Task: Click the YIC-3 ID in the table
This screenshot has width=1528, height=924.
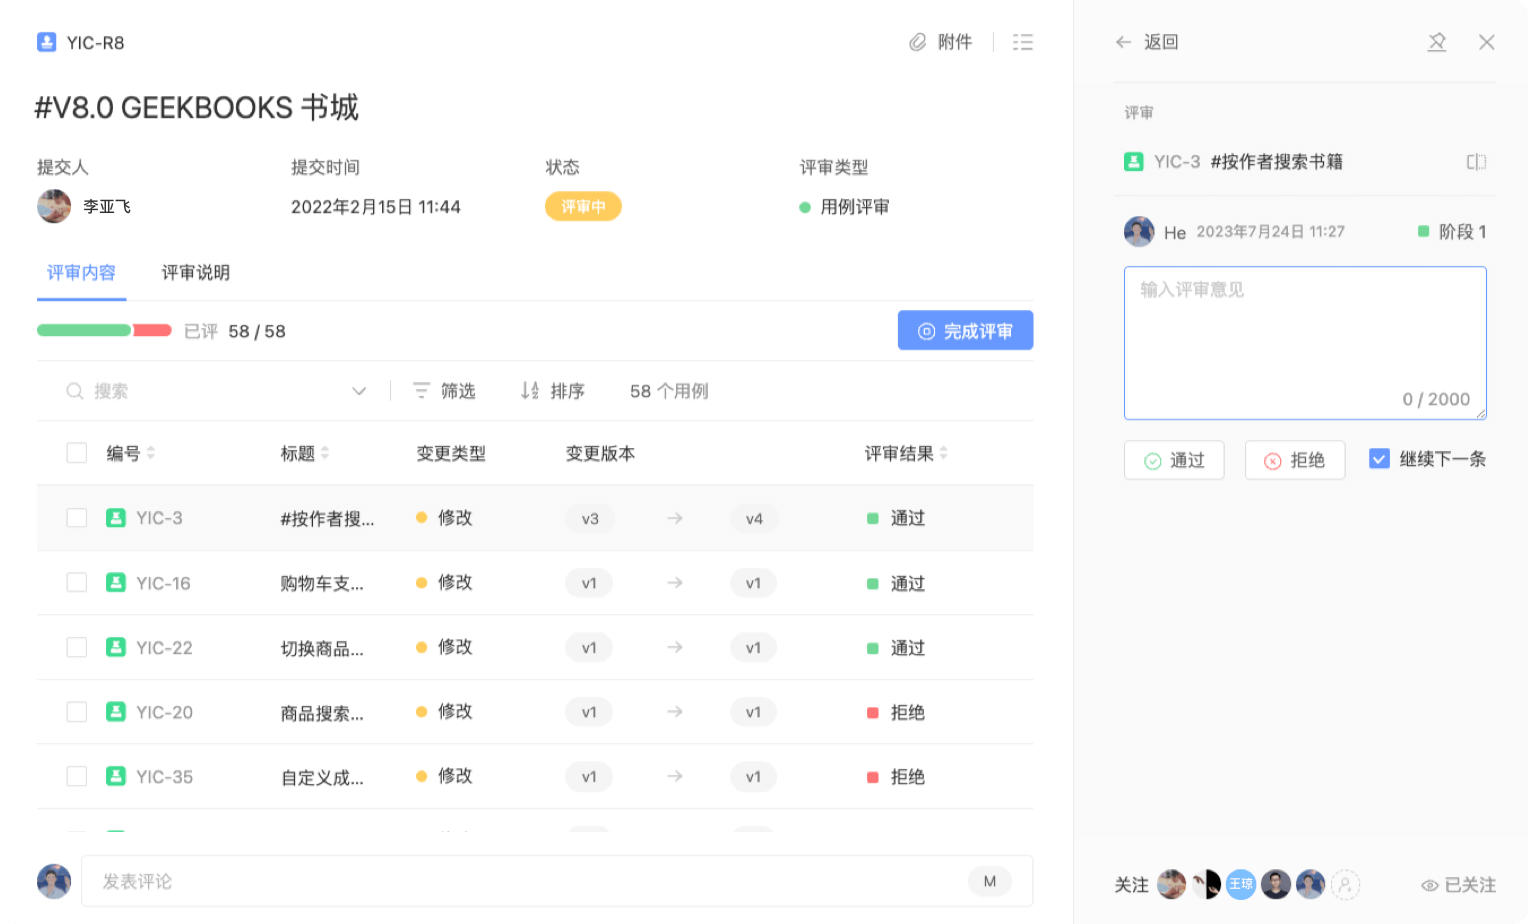Action: tap(159, 518)
